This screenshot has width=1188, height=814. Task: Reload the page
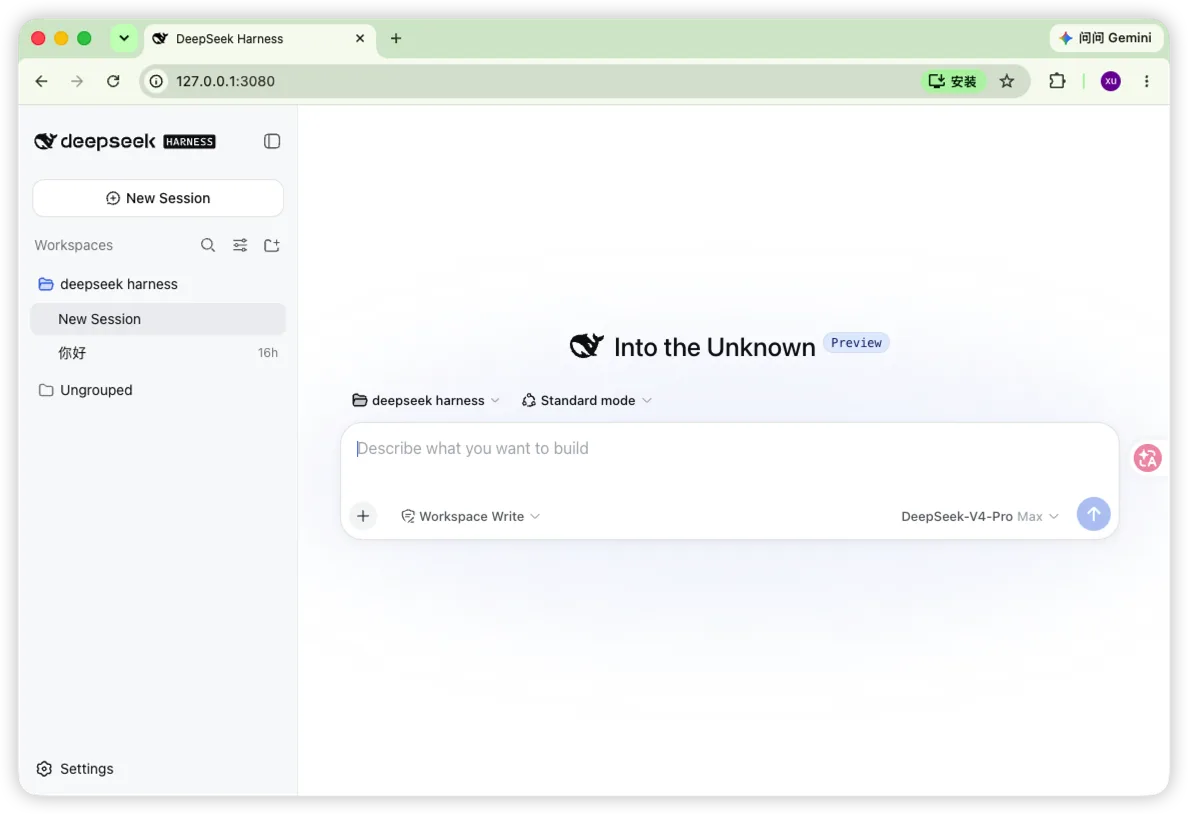coord(113,81)
